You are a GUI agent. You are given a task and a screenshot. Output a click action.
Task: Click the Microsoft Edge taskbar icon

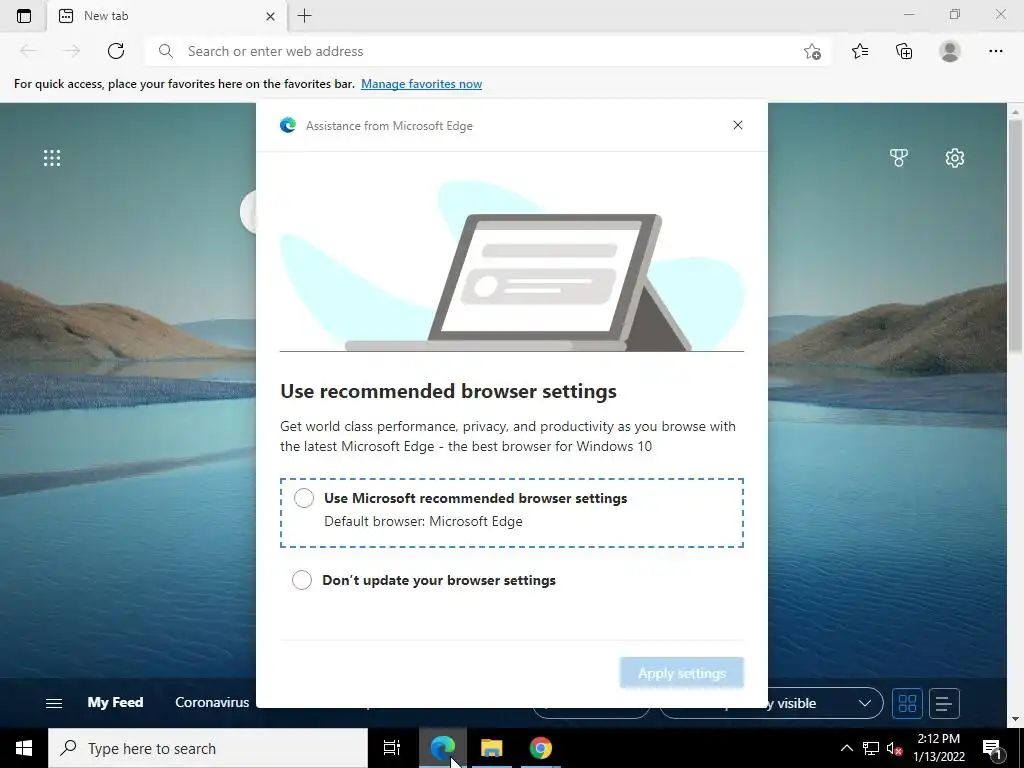(442, 748)
